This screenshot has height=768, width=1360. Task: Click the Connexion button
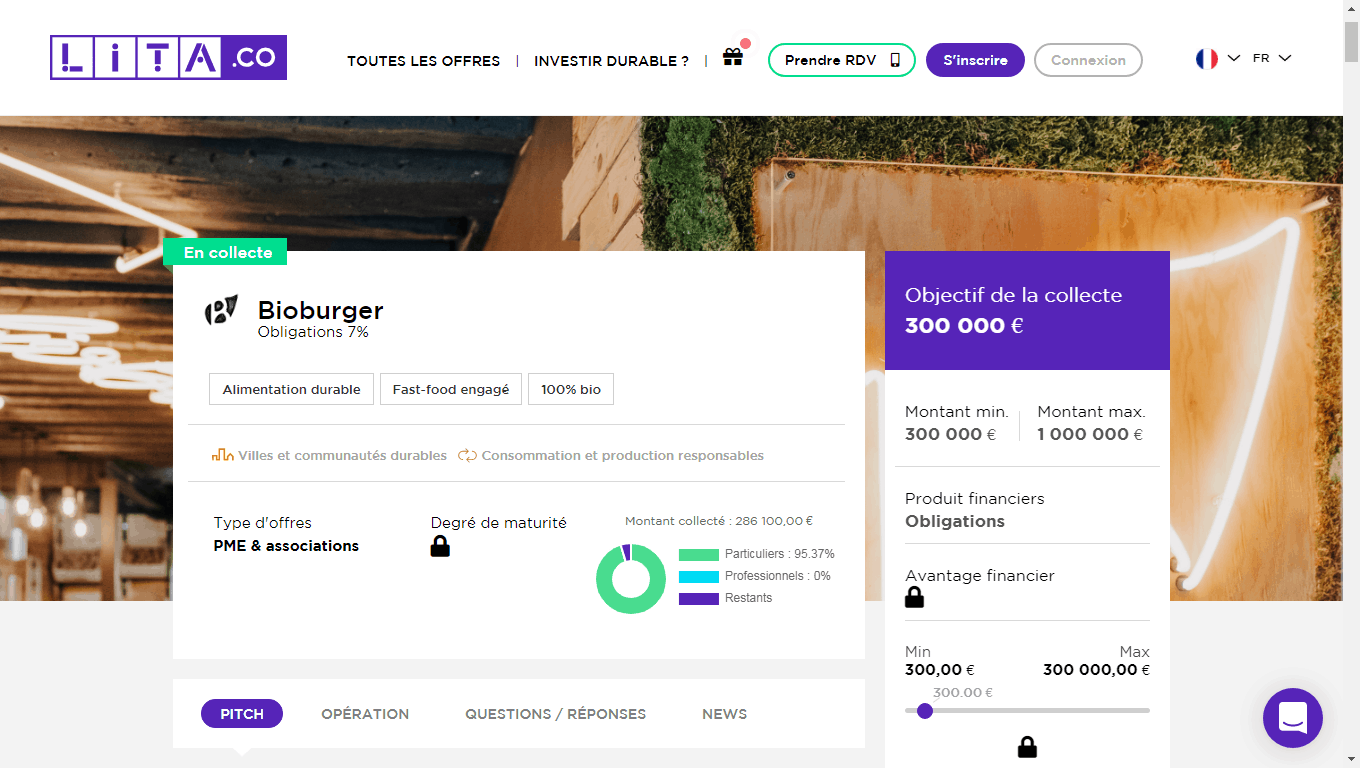point(1088,60)
